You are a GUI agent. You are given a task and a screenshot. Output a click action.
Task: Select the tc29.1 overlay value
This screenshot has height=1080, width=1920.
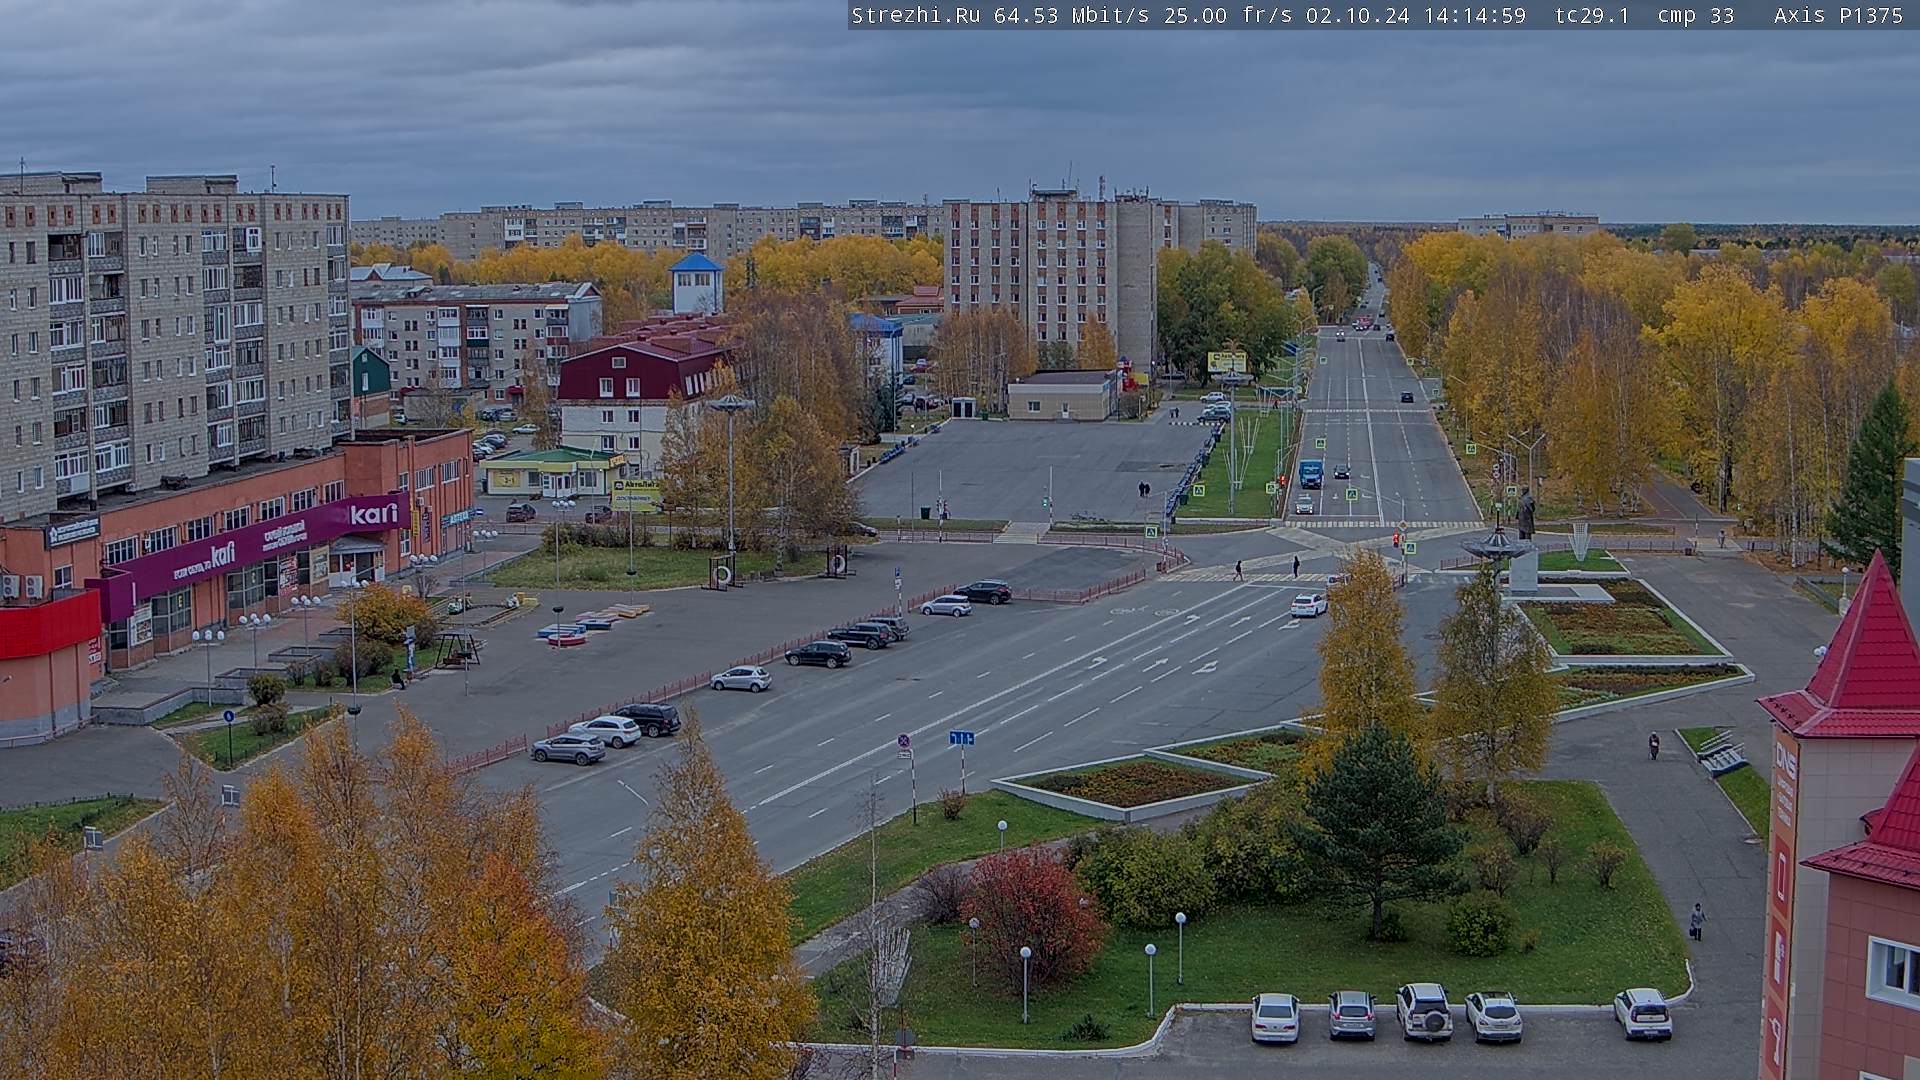[x=1592, y=15]
